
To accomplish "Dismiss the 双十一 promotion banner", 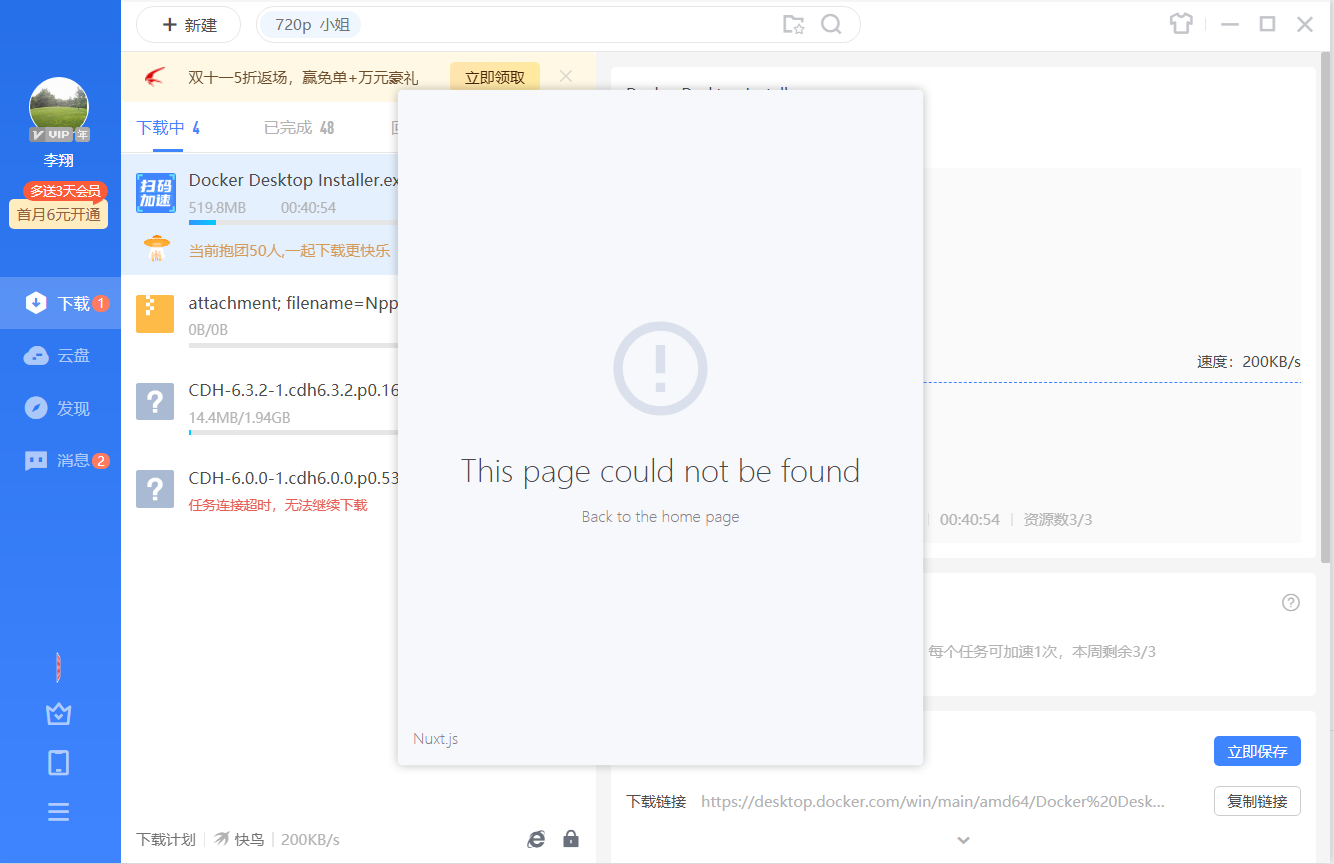I will [x=566, y=77].
